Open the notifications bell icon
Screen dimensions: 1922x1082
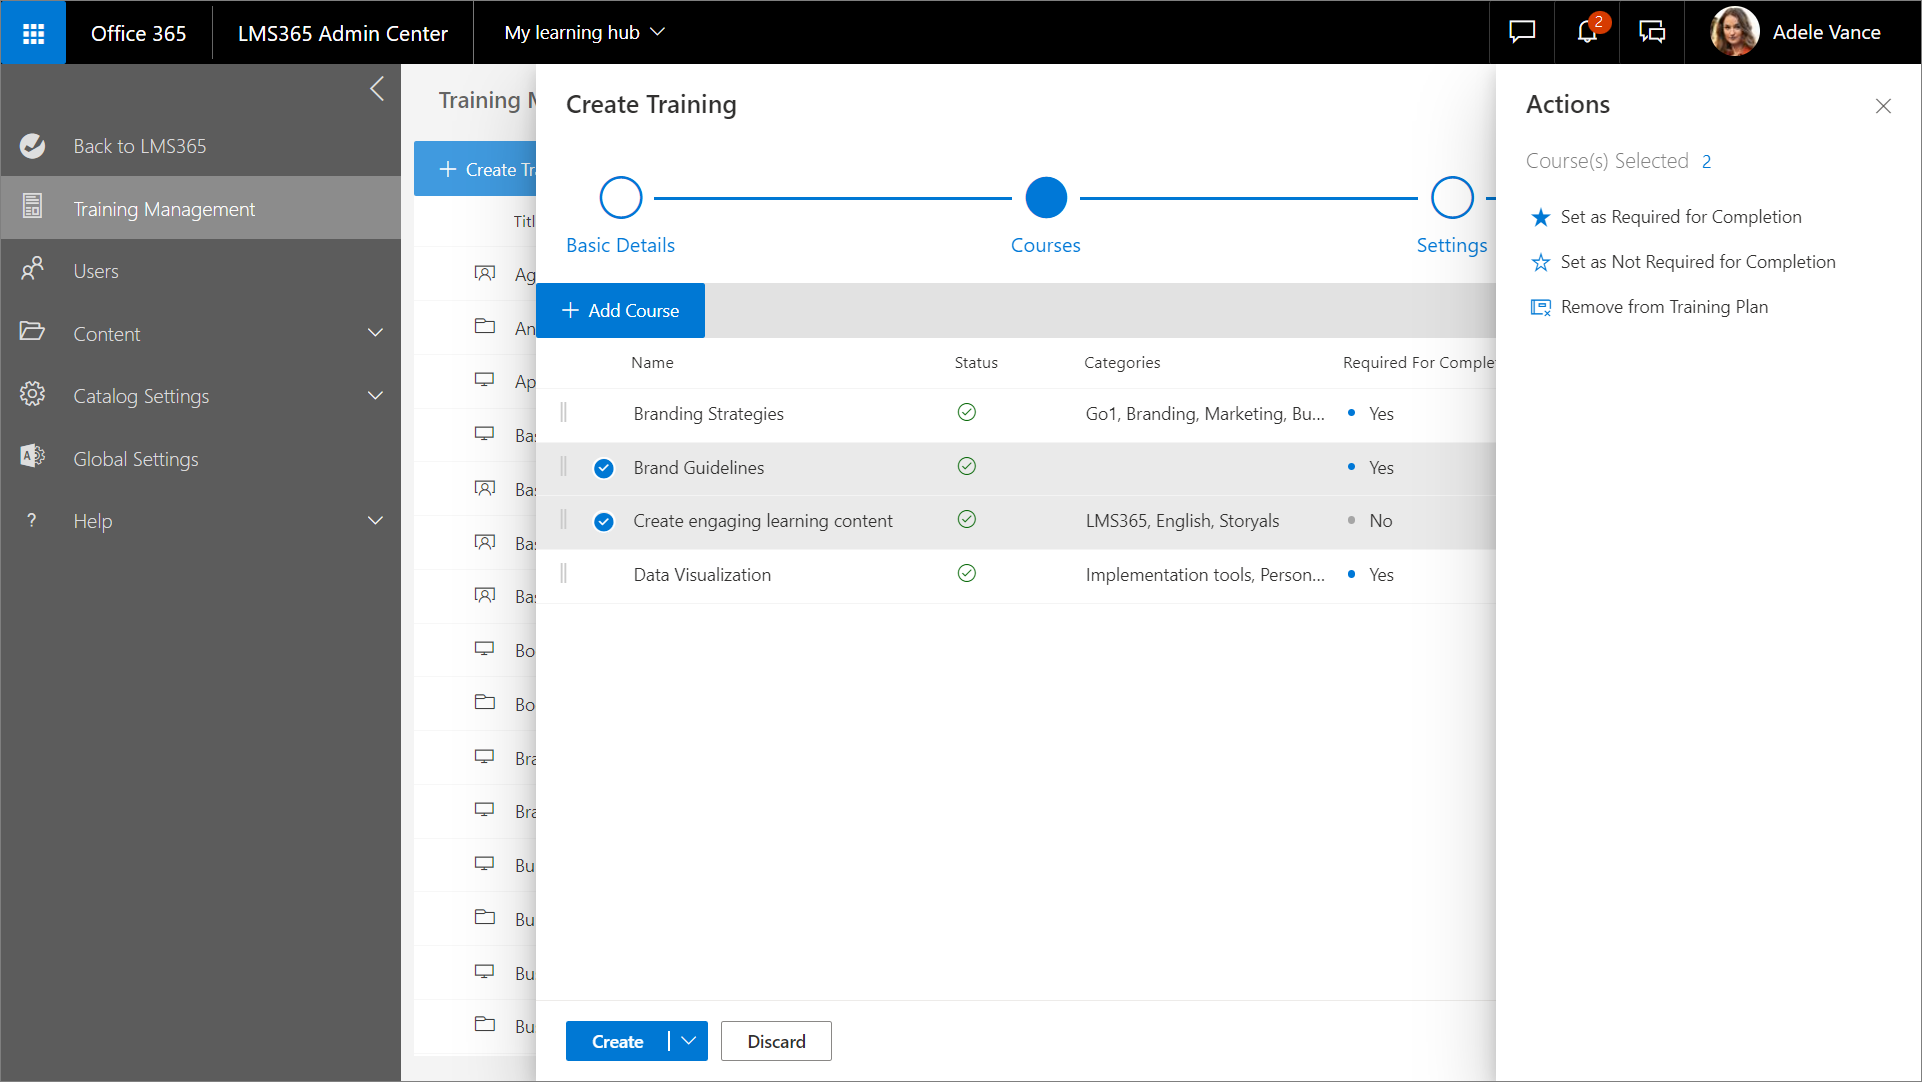(1587, 32)
